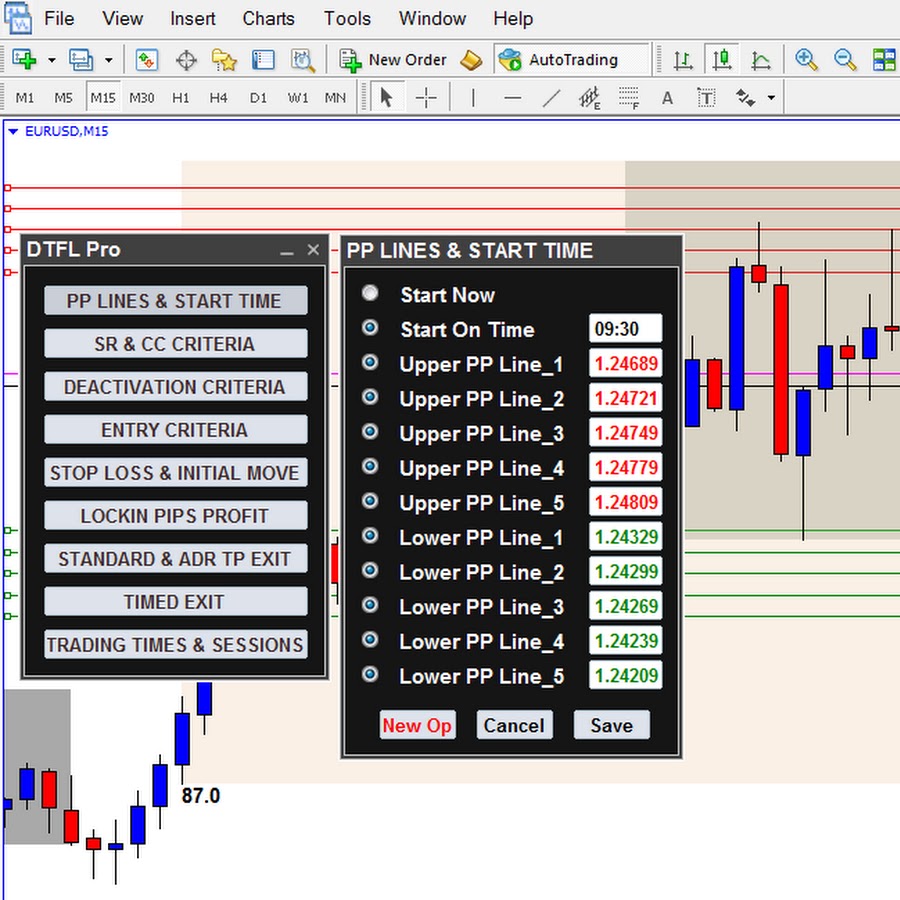Screen dimensions: 900x900
Task: Open the Tools menu
Action: [347, 18]
